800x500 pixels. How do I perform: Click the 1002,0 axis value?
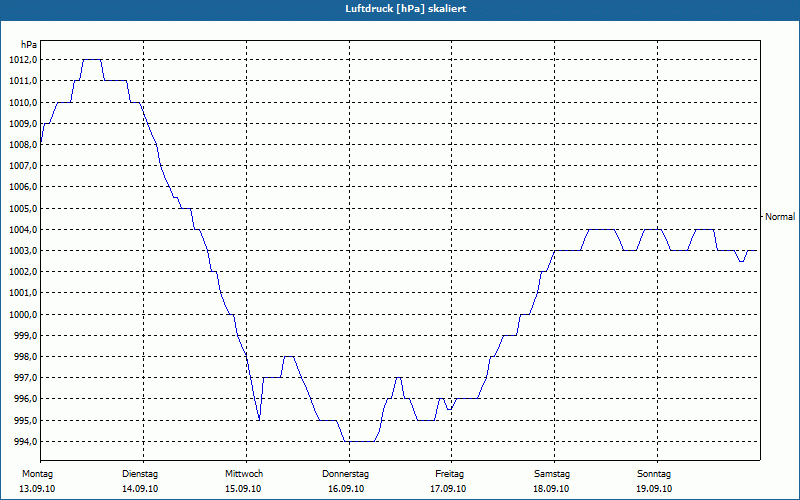pyautogui.click(x=23, y=272)
